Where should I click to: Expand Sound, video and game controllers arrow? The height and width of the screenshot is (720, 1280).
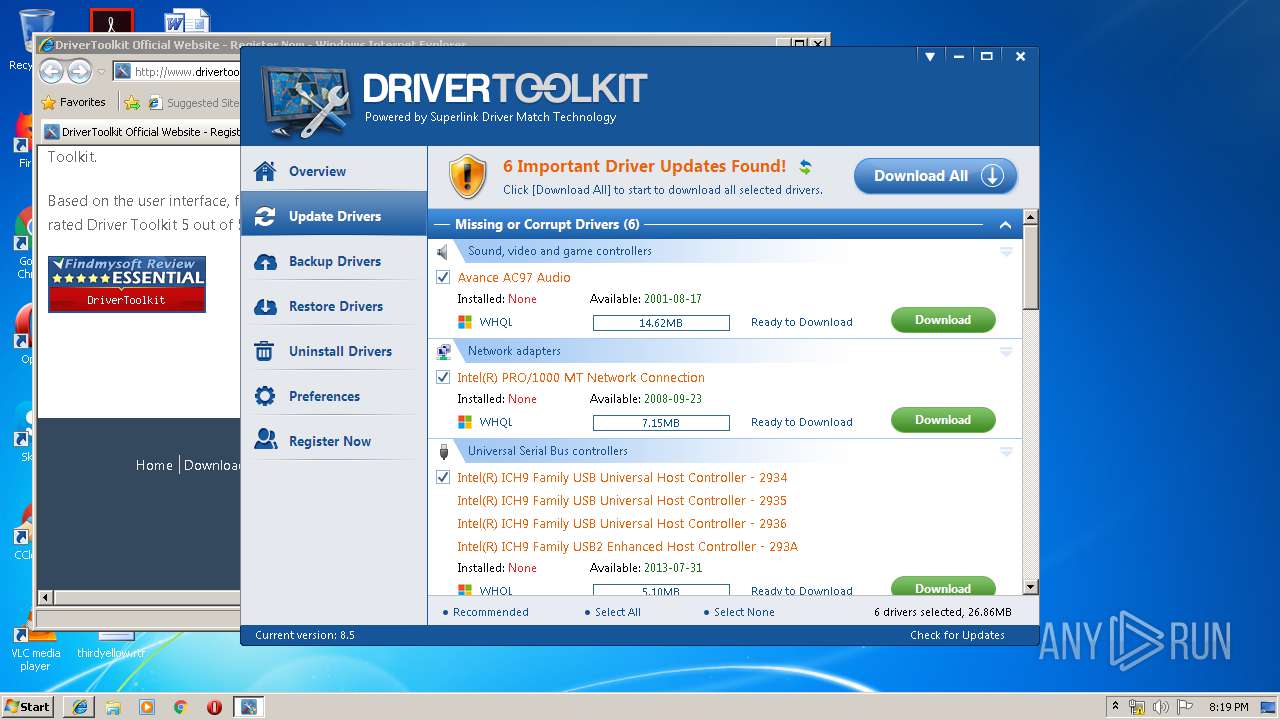pos(1006,252)
